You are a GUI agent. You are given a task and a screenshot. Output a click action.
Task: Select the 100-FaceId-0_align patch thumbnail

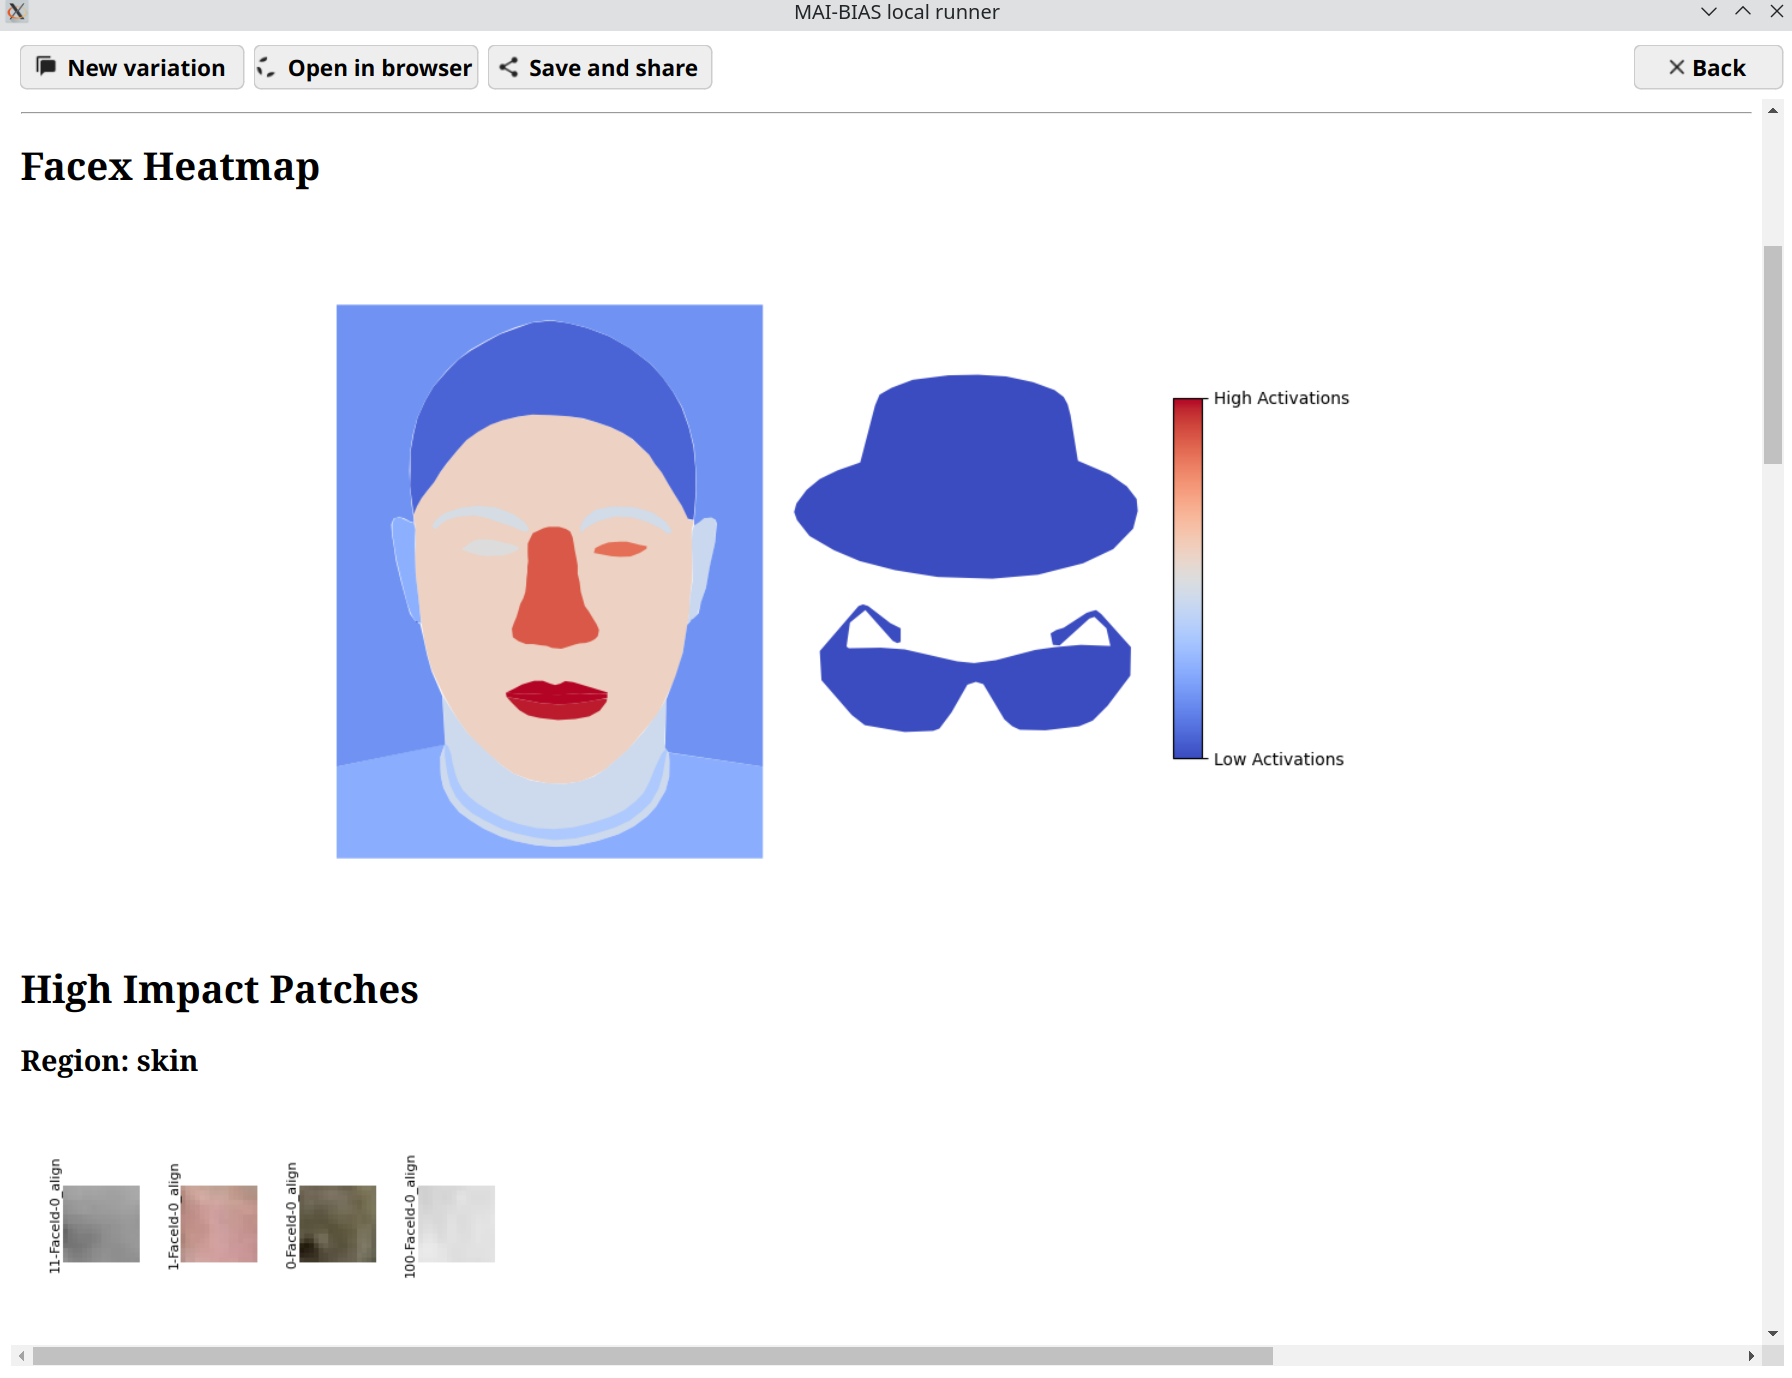[x=455, y=1224]
